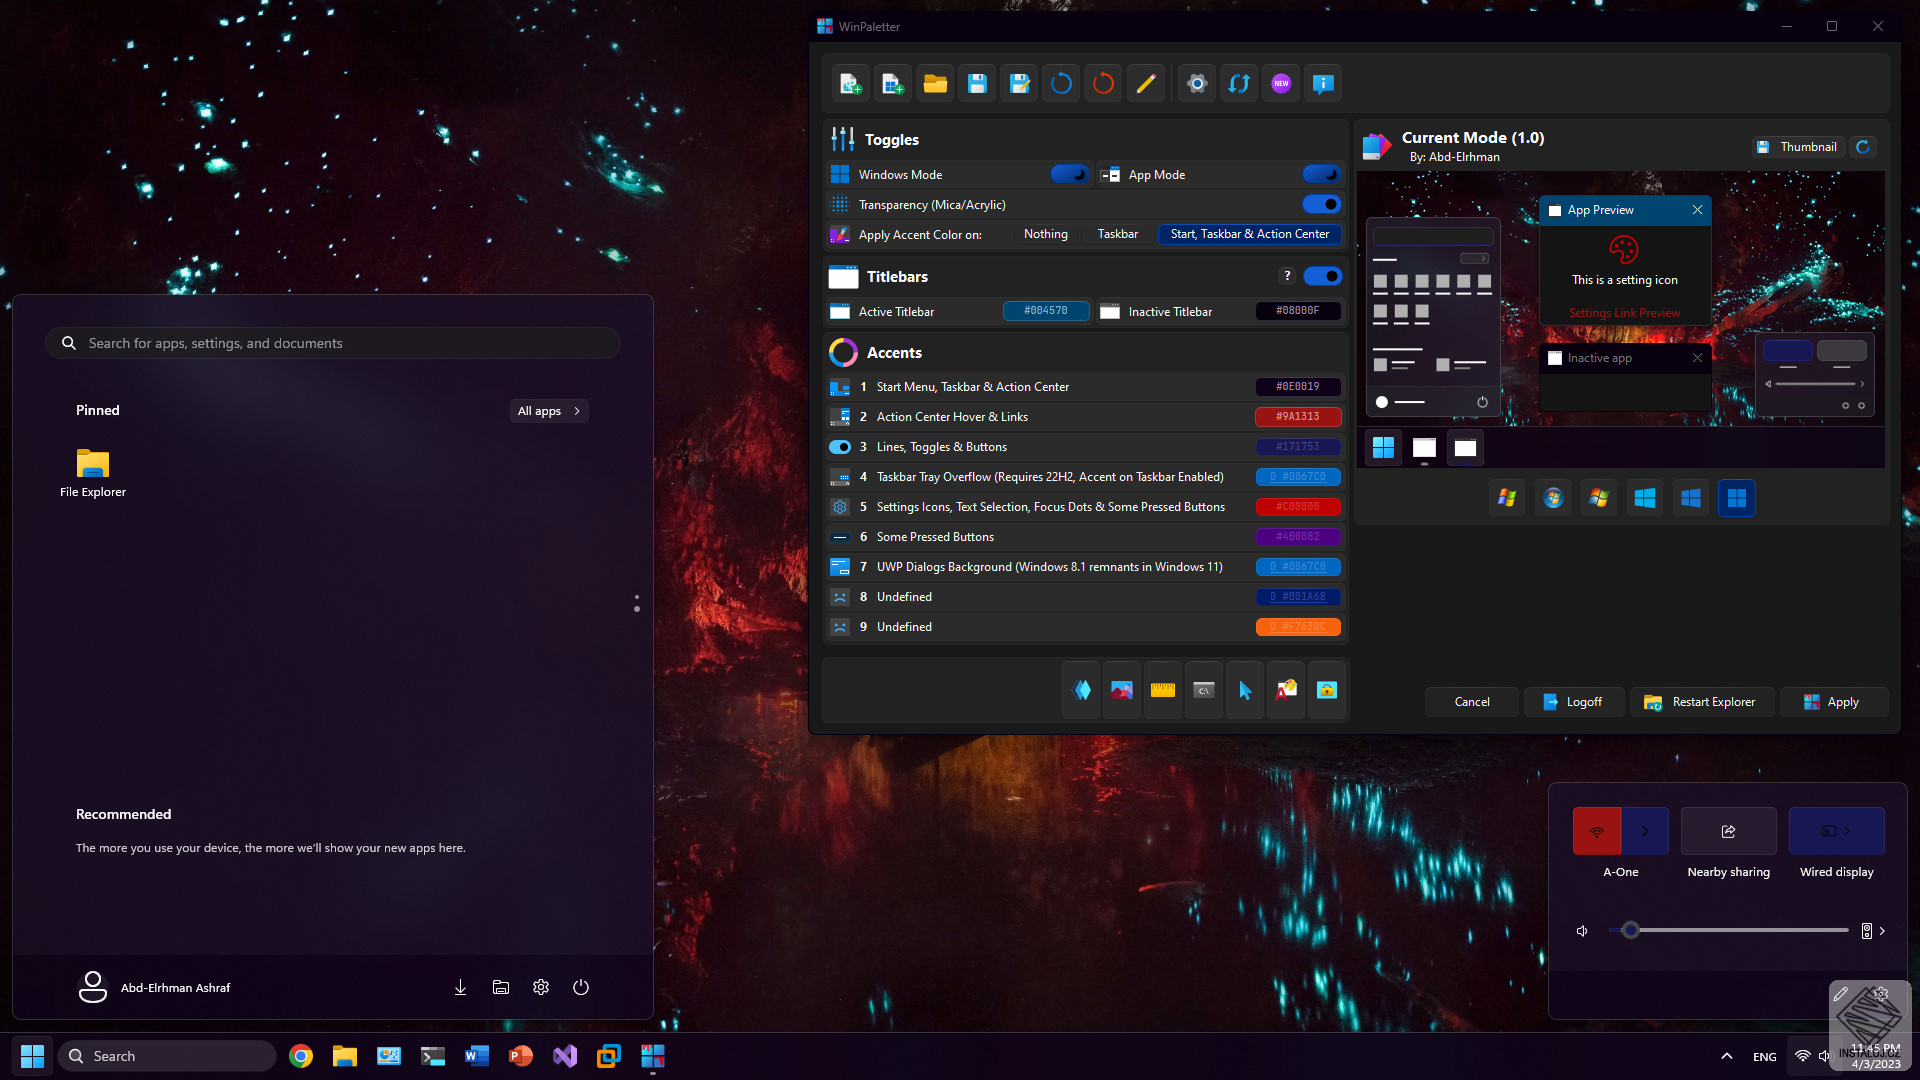1920x1080 pixels.
Task: Expand the A-One Wi-Fi chevron
Action: tap(1645, 831)
